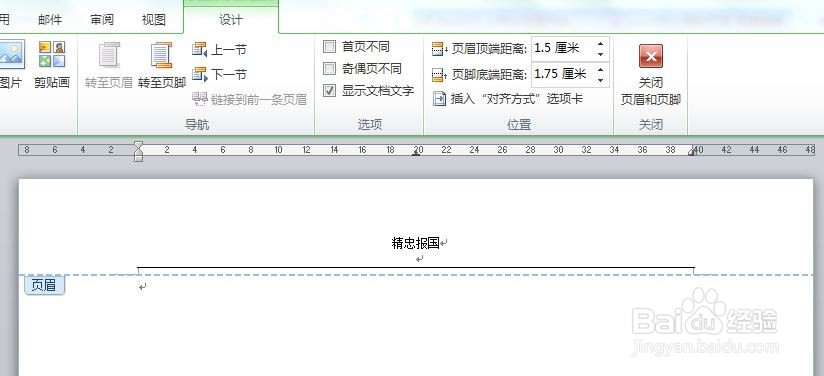Click the grayed-out 转至页眉 button
The width and height of the screenshot is (824, 376).
(109, 65)
